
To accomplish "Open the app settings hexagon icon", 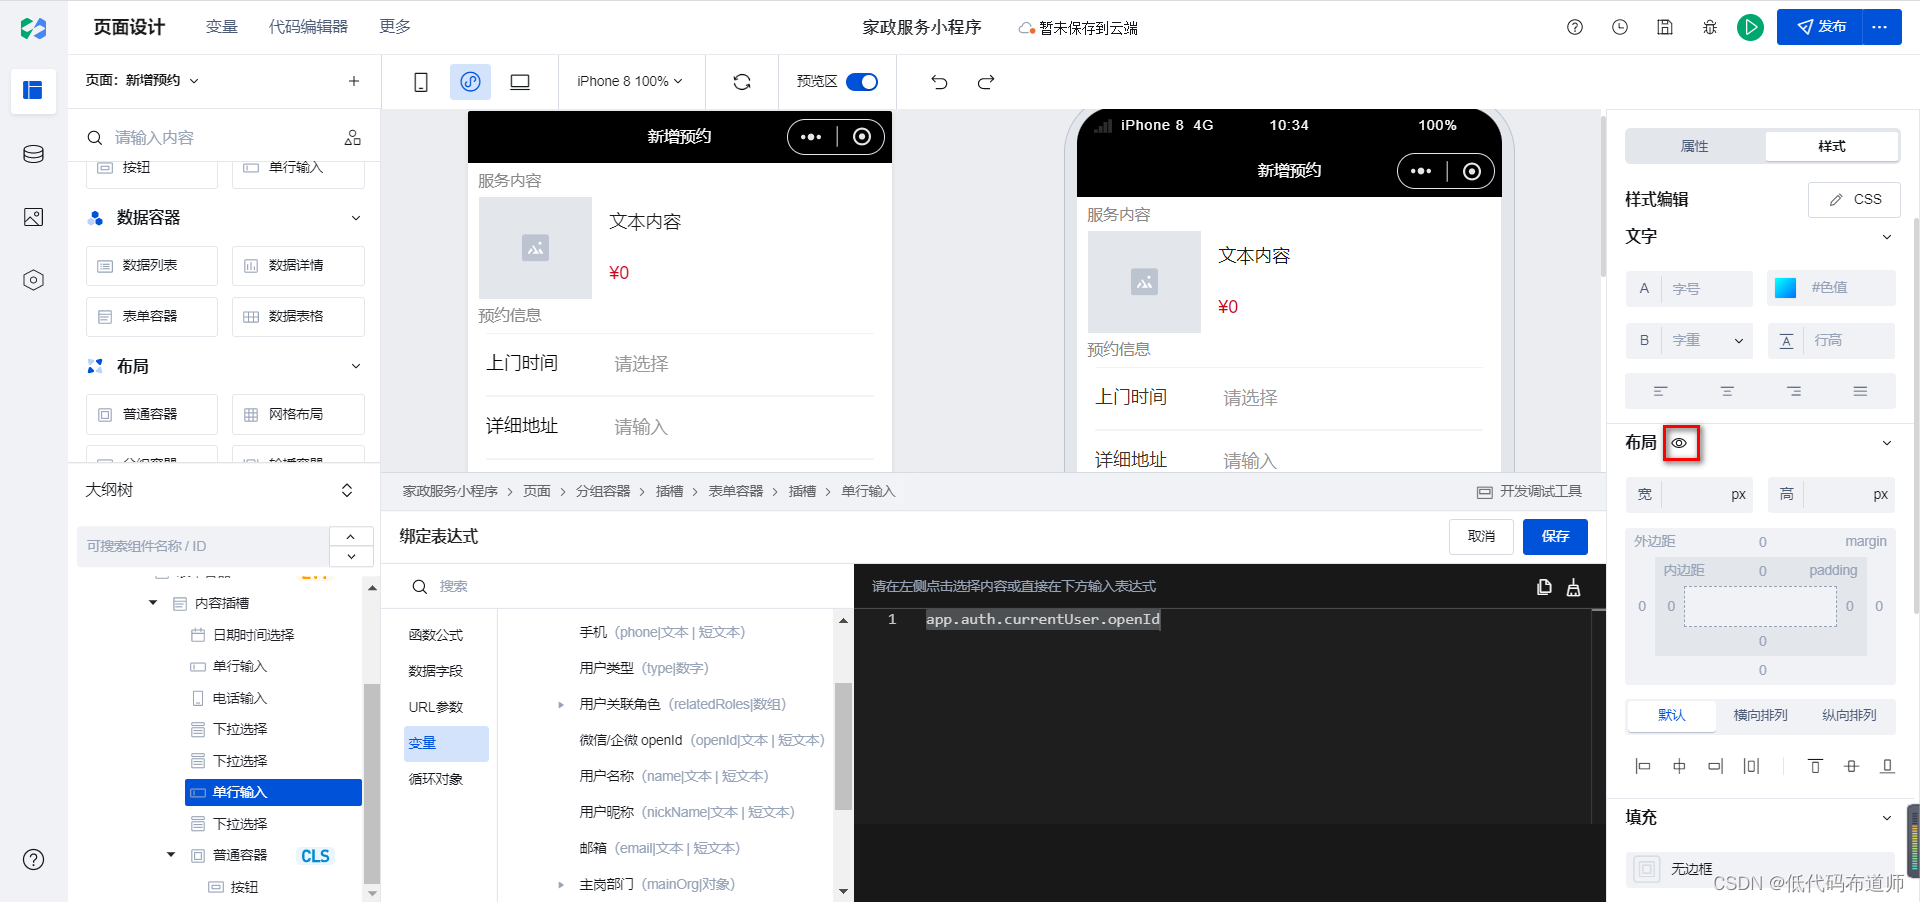I will (33, 280).
